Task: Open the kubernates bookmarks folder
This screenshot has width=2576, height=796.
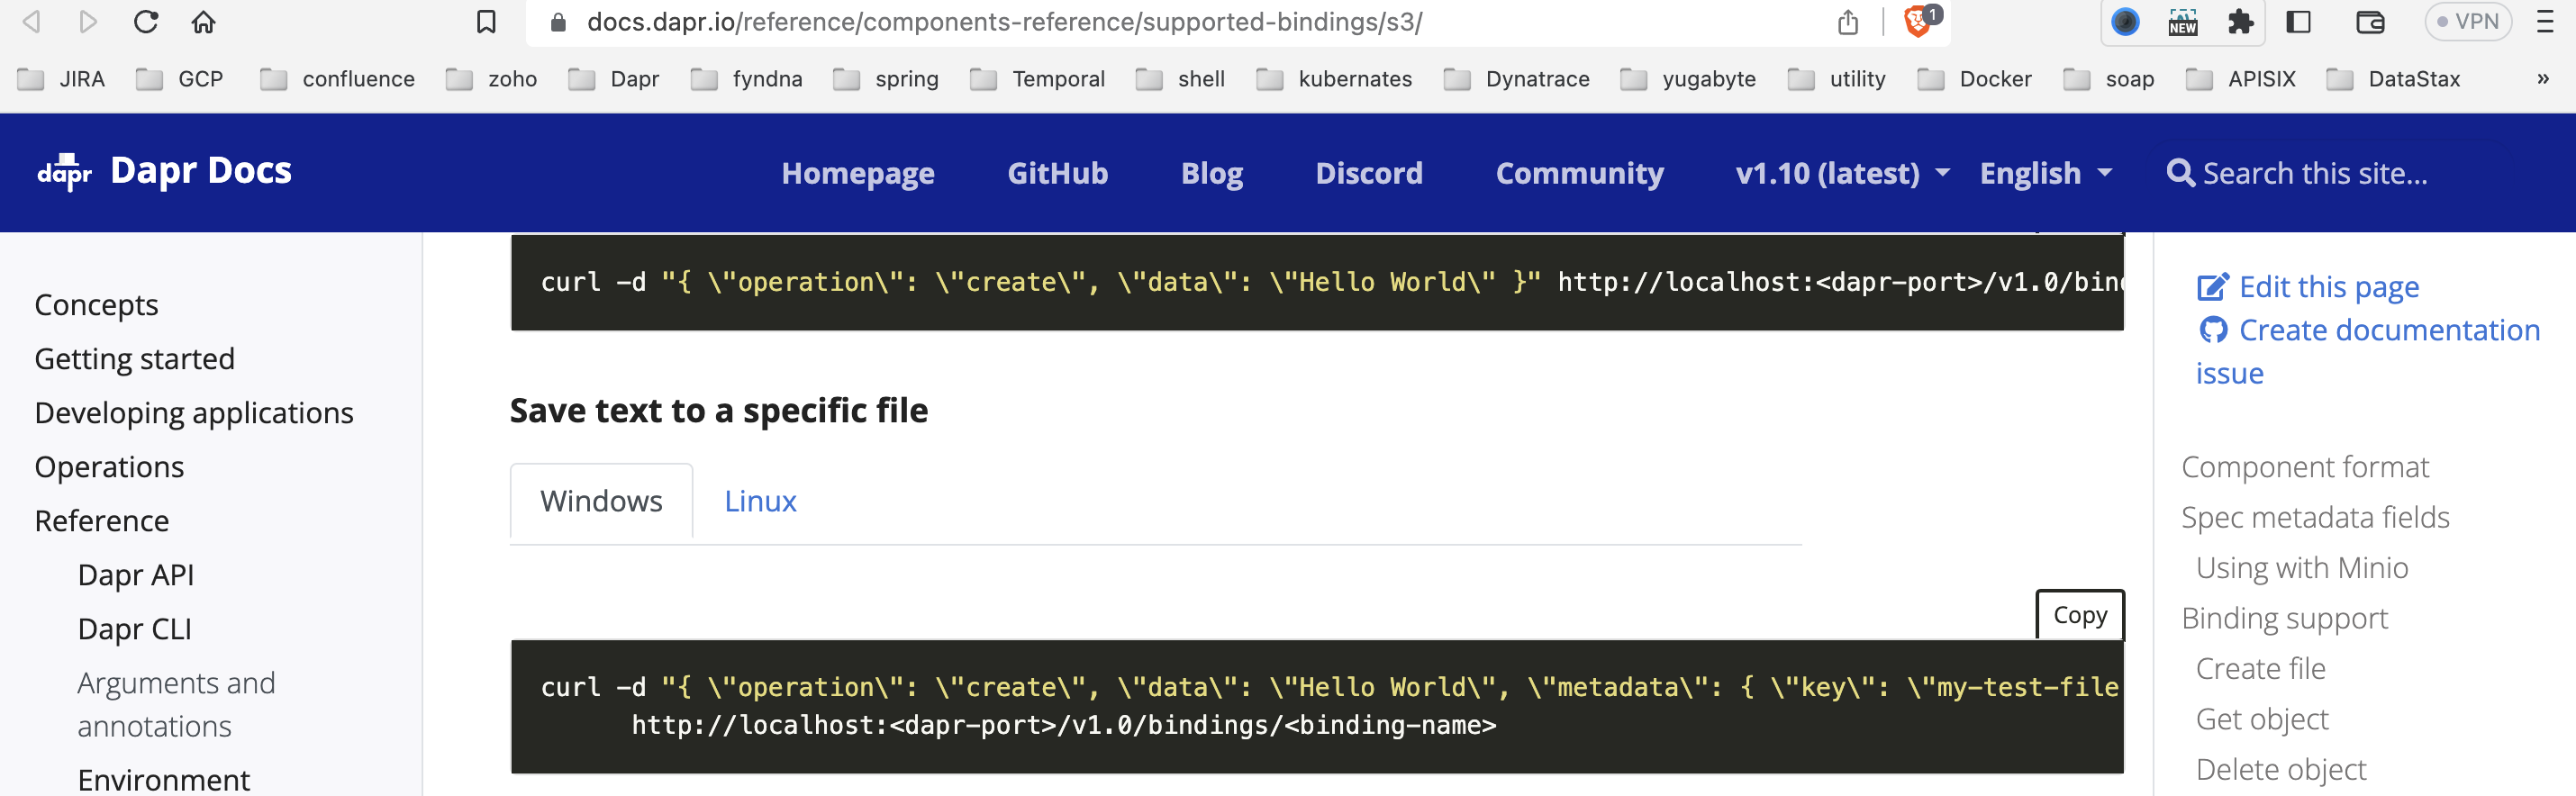Action: (1335, 79)
